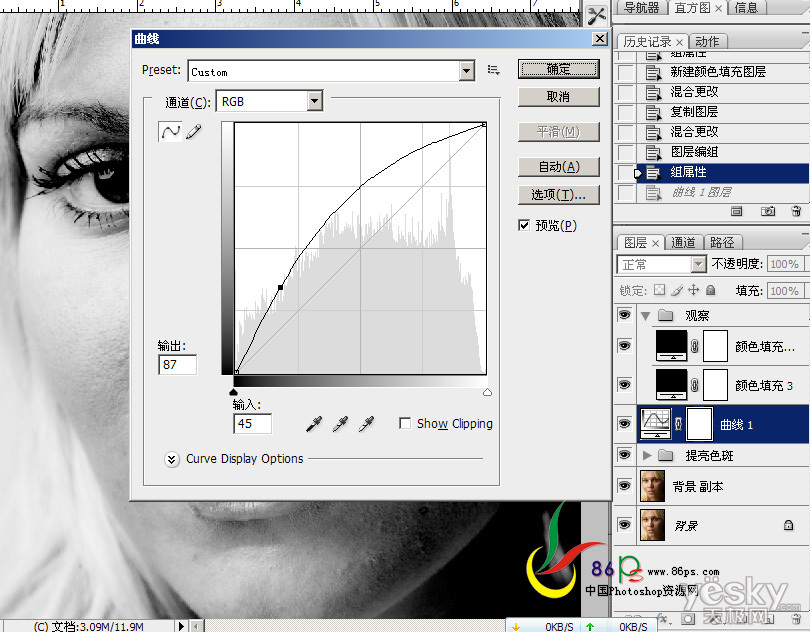Click the 背景 副本 layer thumbnail

(x=652, y=486)
